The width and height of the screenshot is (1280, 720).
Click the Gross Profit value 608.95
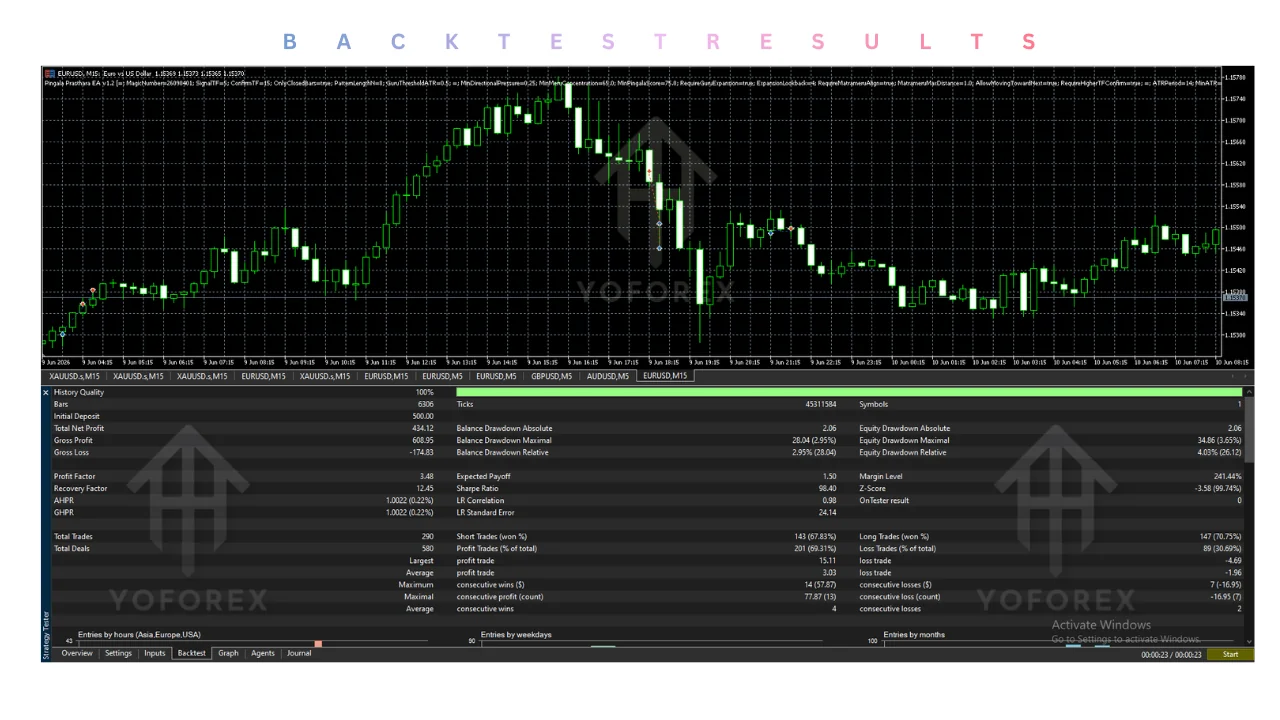point(423,441)
